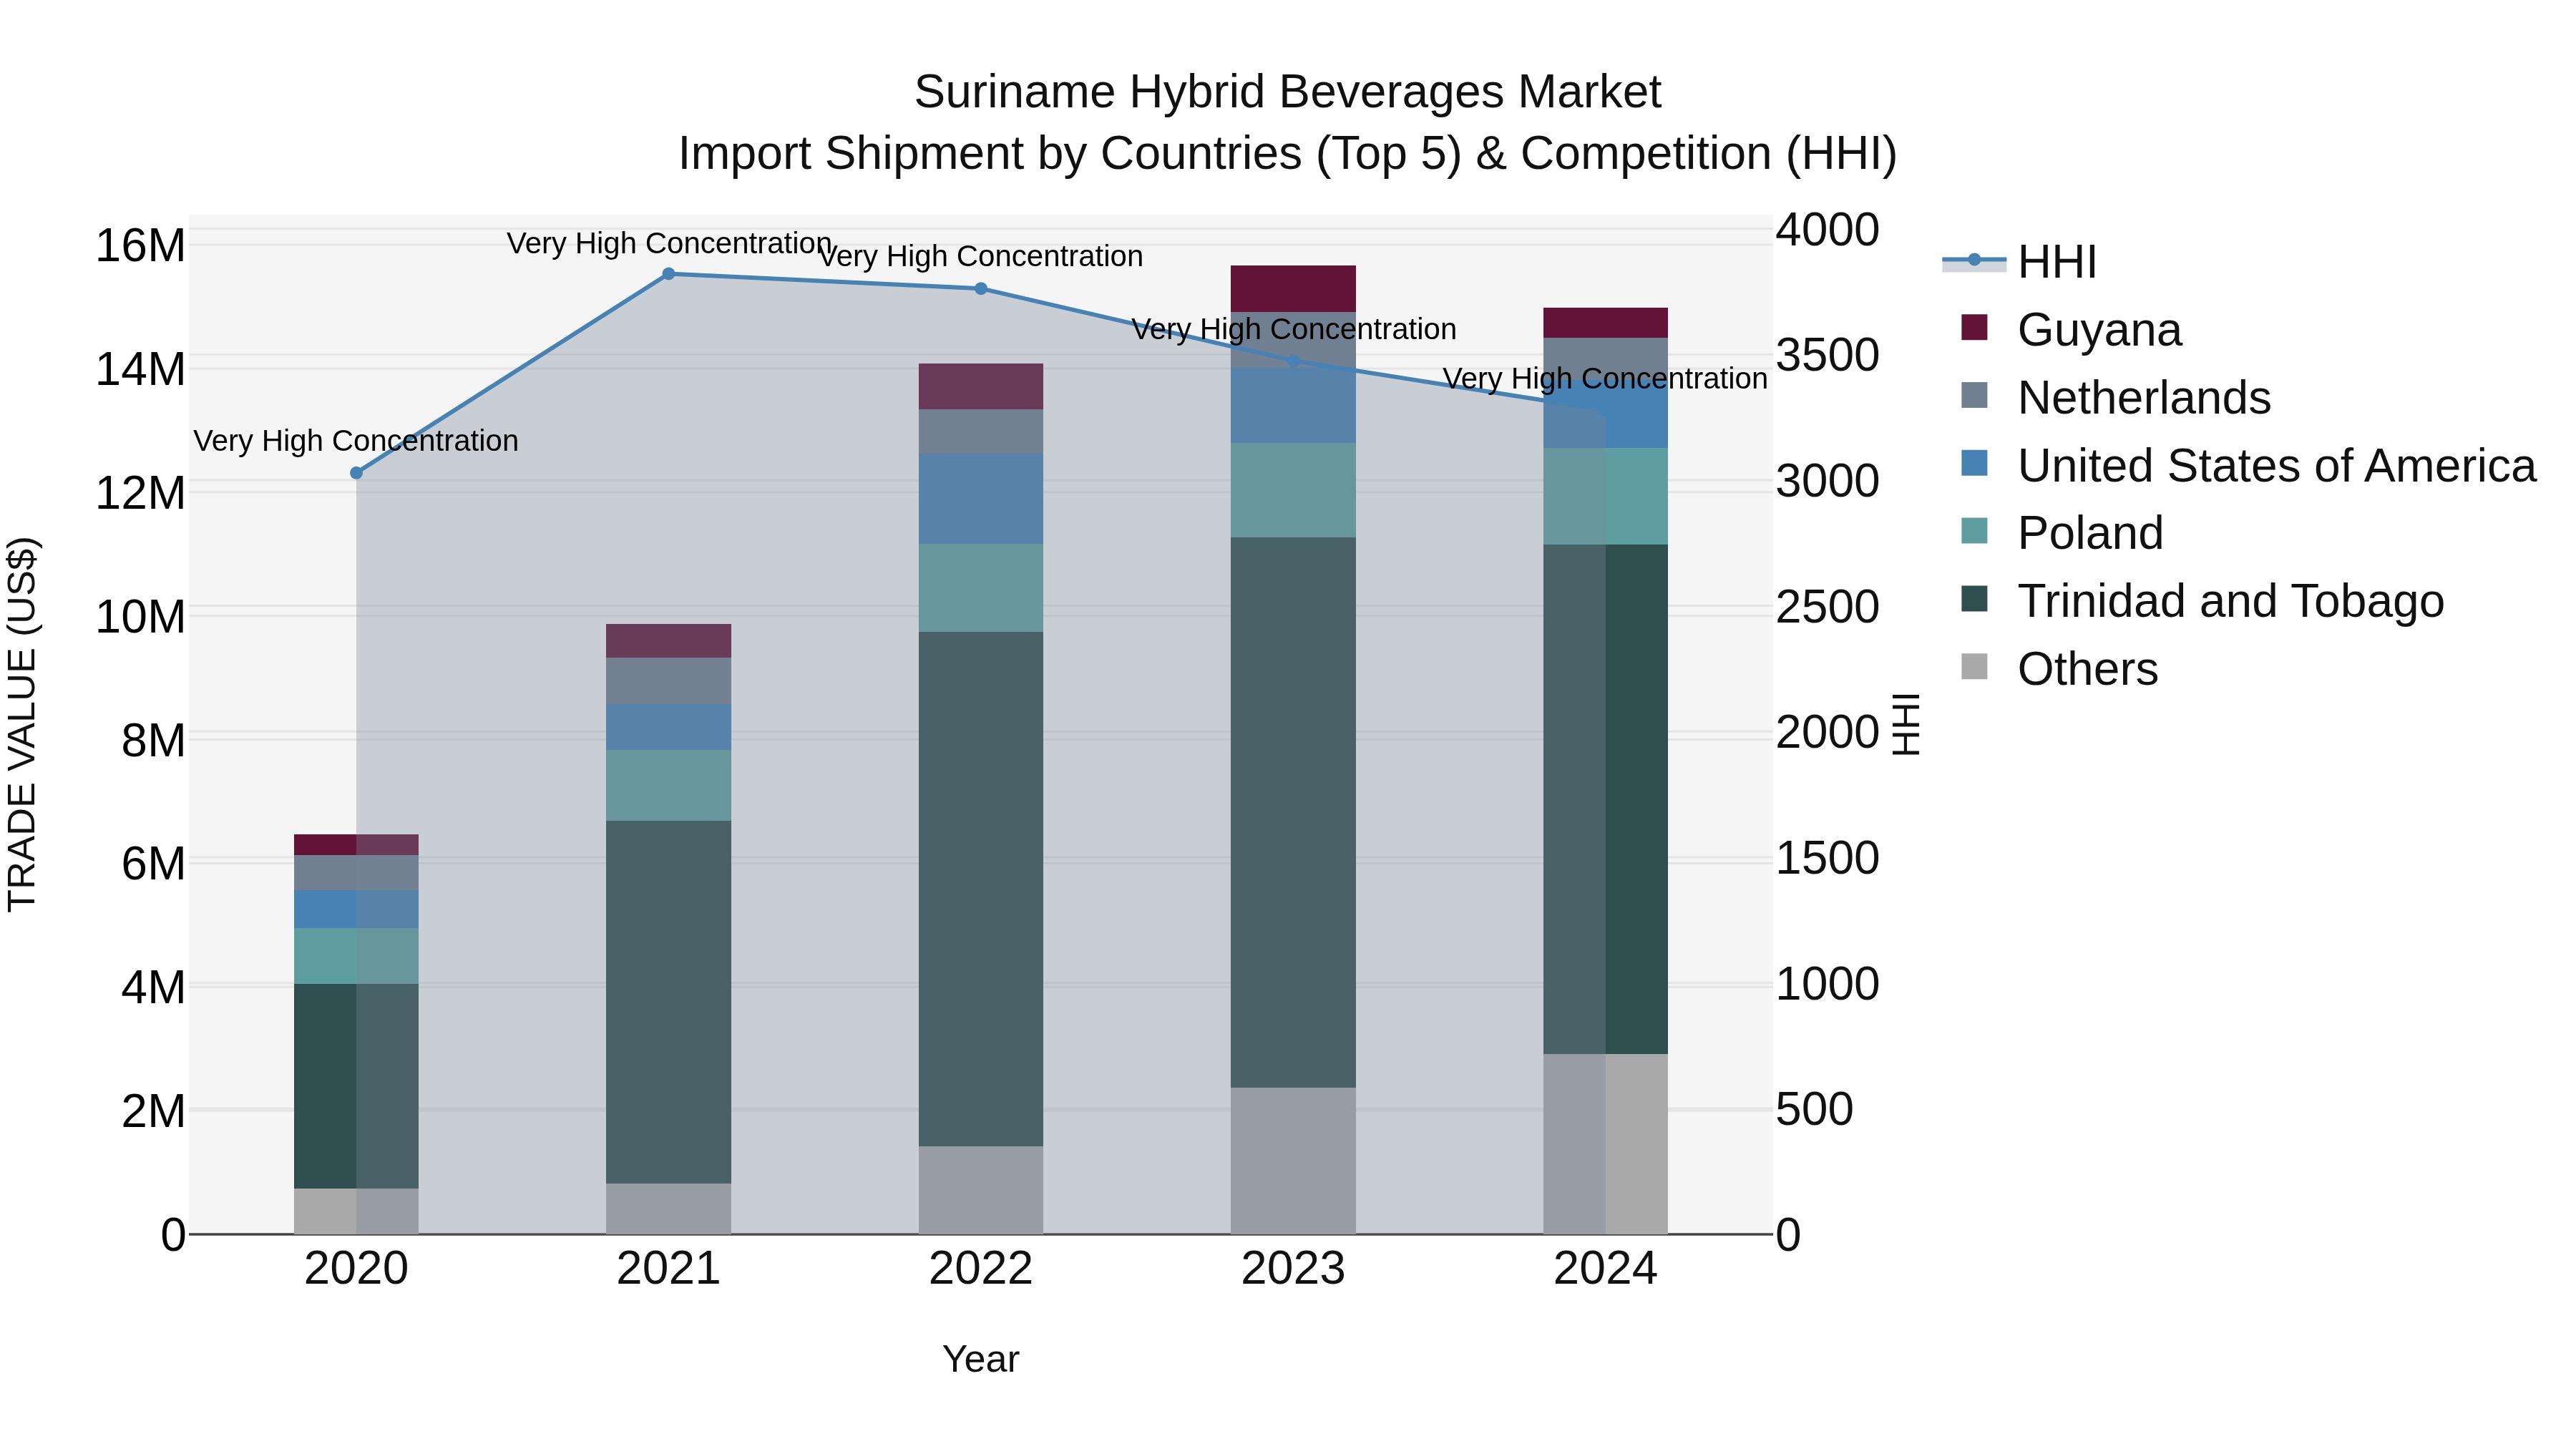Click the Netherlands segment in 2021 bar
2576x1449 pixels.
pyautogui.click(x=669, y=681)
